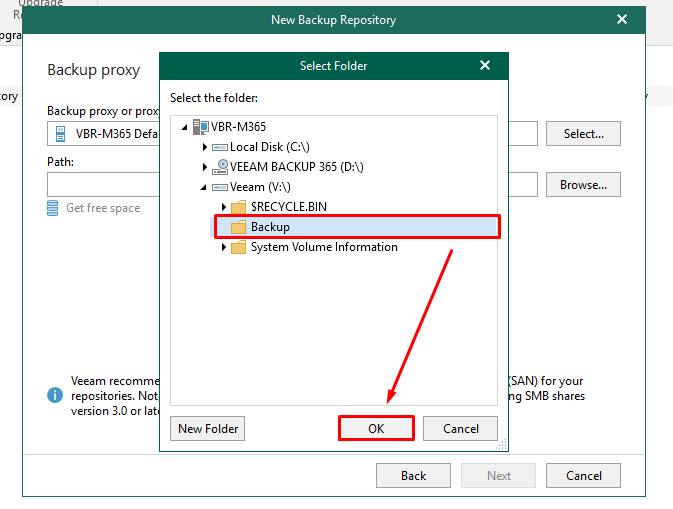The image size is (673, 509).
Task: Click the Local Disk (C:\) drive icon
Action: coord(220,147)
